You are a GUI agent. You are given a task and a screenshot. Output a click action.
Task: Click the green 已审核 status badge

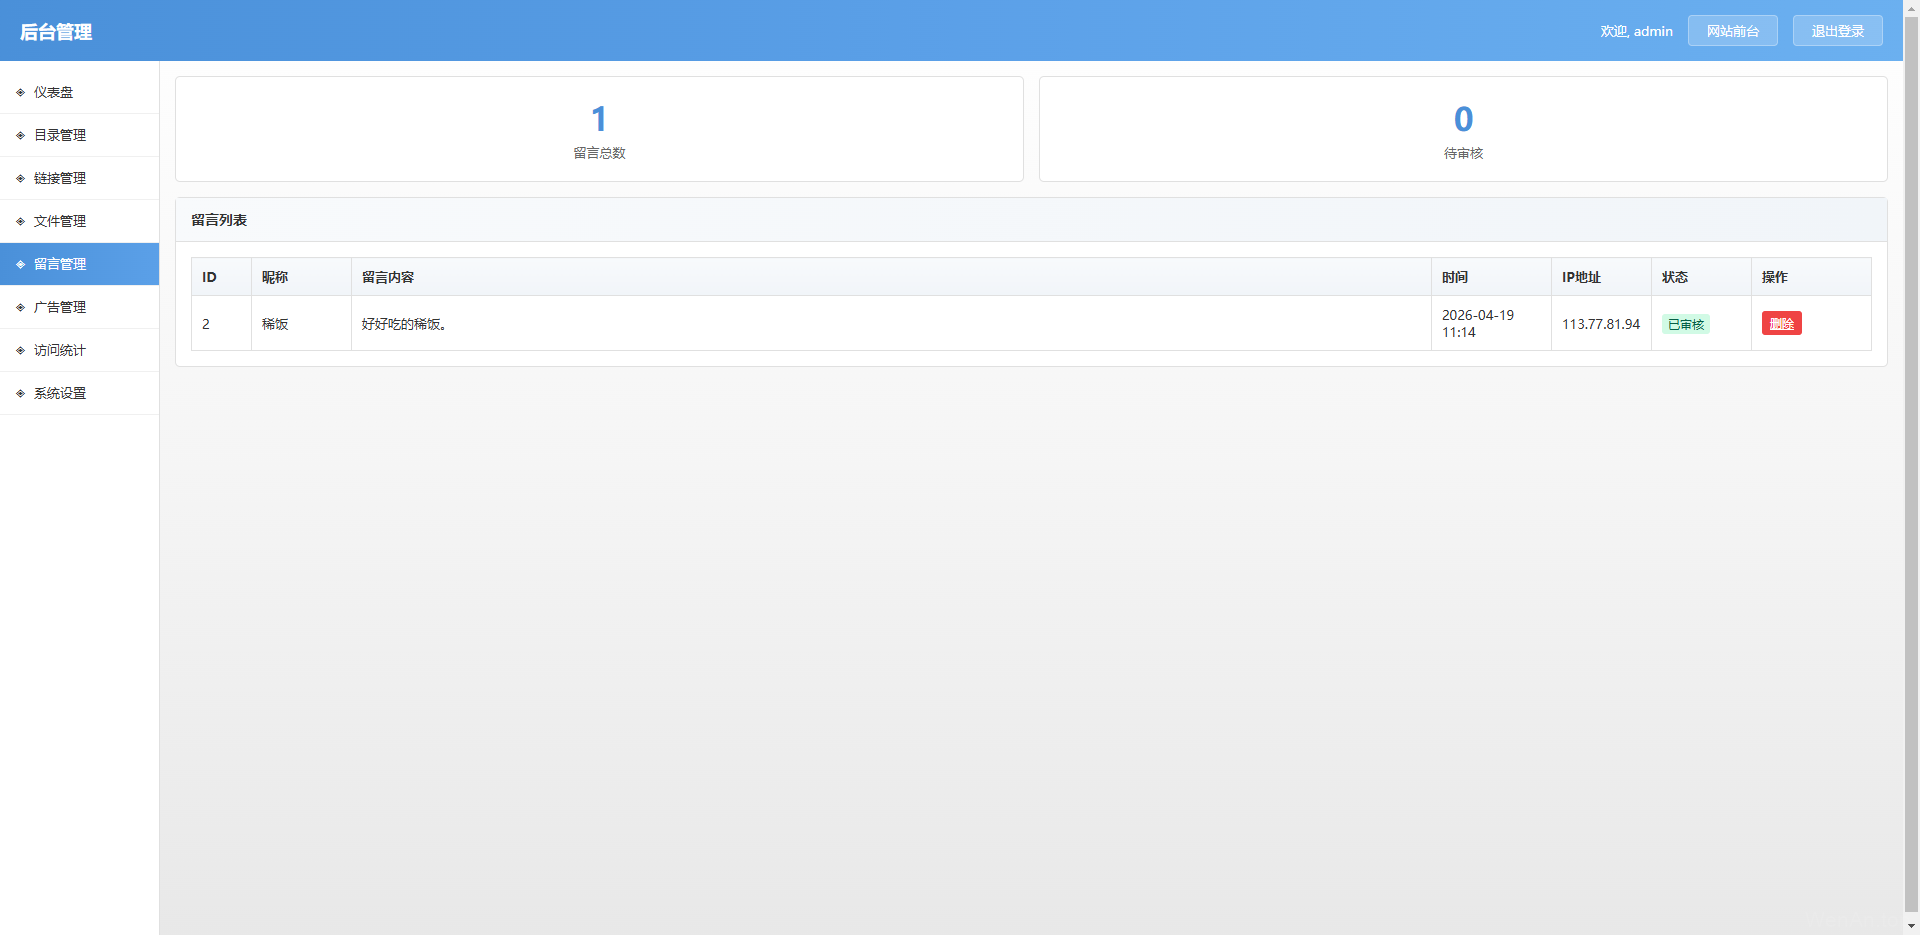tap(1685, 324)
